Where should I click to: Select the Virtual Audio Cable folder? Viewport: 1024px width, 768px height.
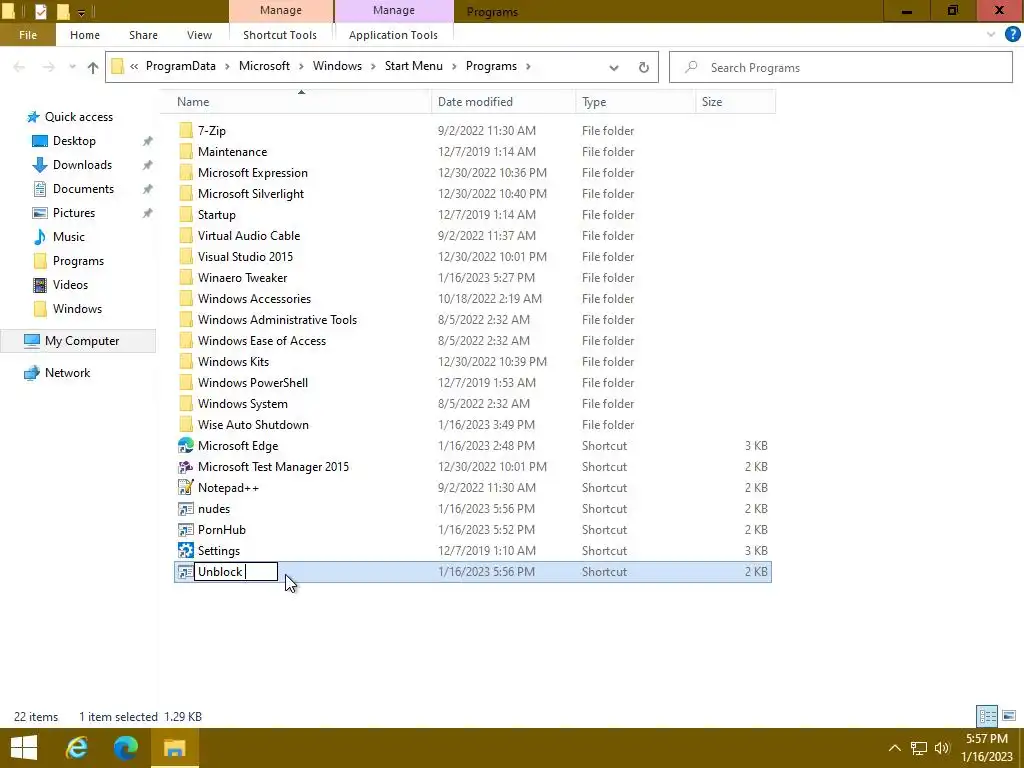pos(473,236)
